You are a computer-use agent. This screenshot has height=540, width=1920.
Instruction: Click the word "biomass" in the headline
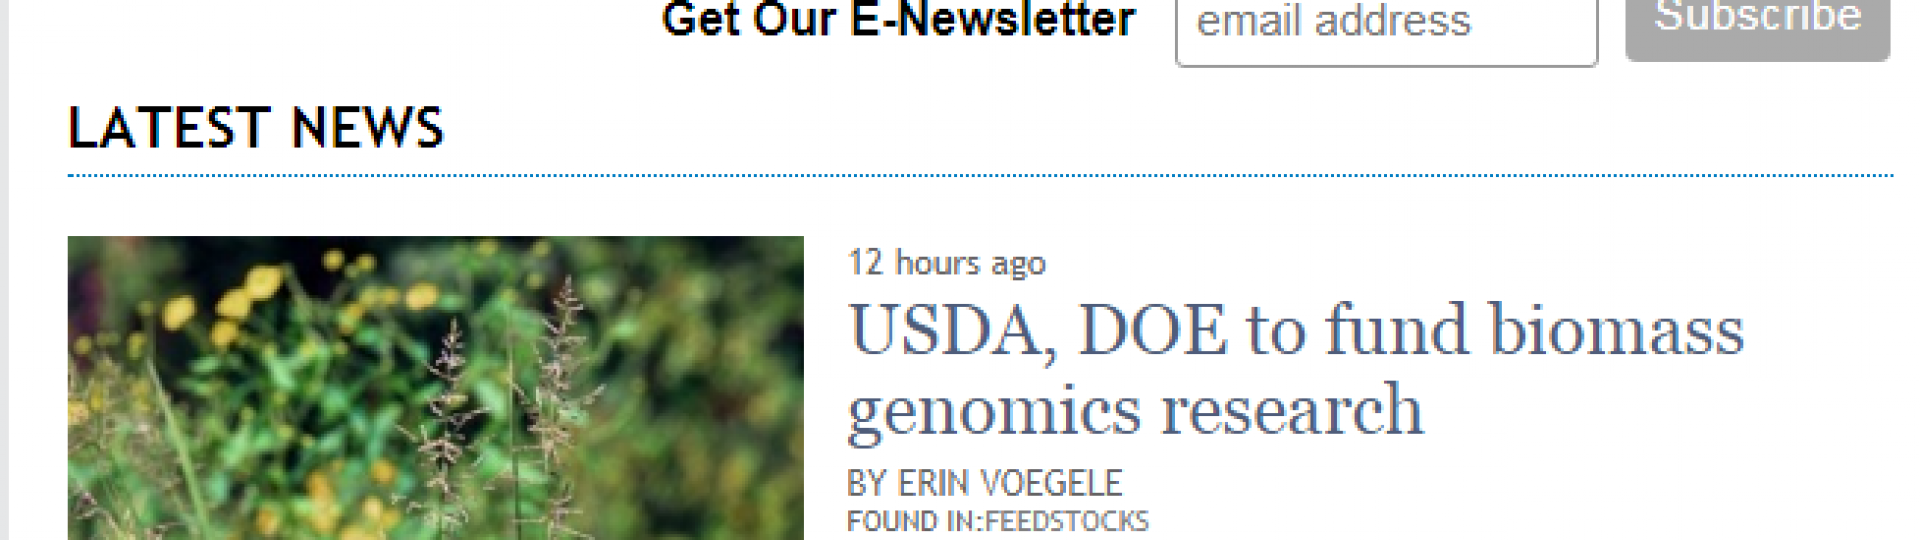pos(1617,332)
